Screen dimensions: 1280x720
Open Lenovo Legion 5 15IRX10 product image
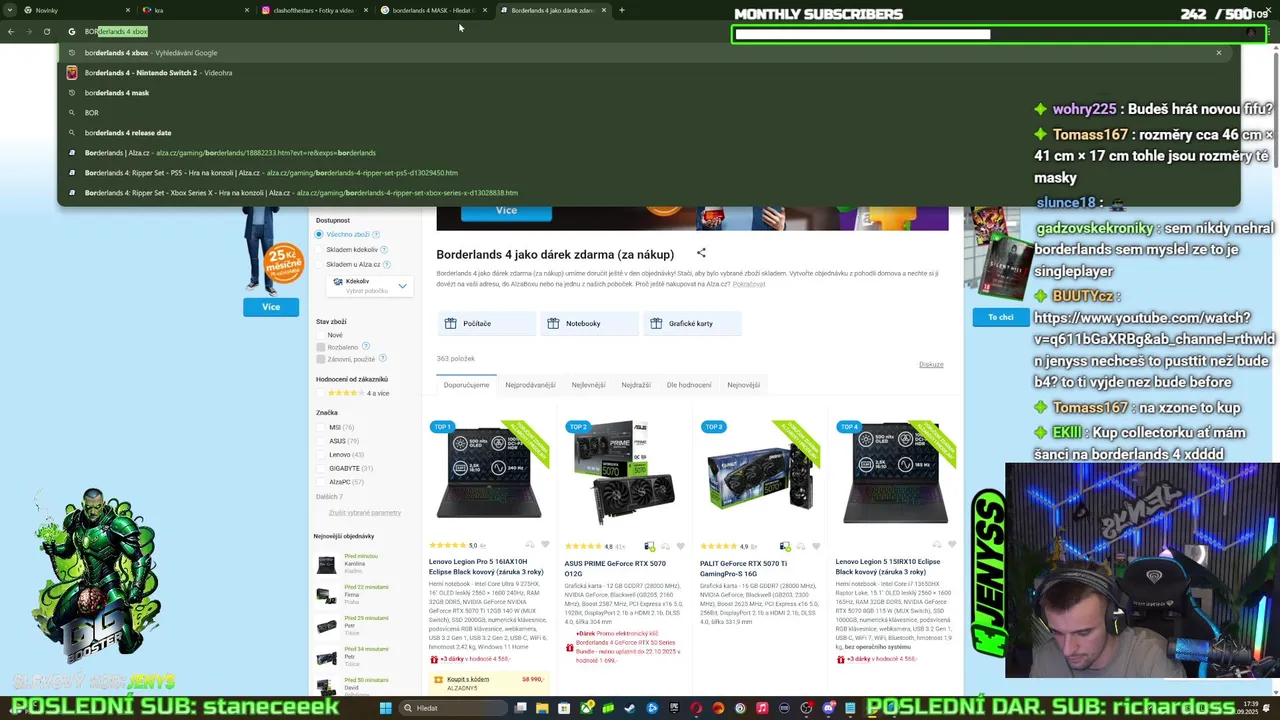click(896, 474)
